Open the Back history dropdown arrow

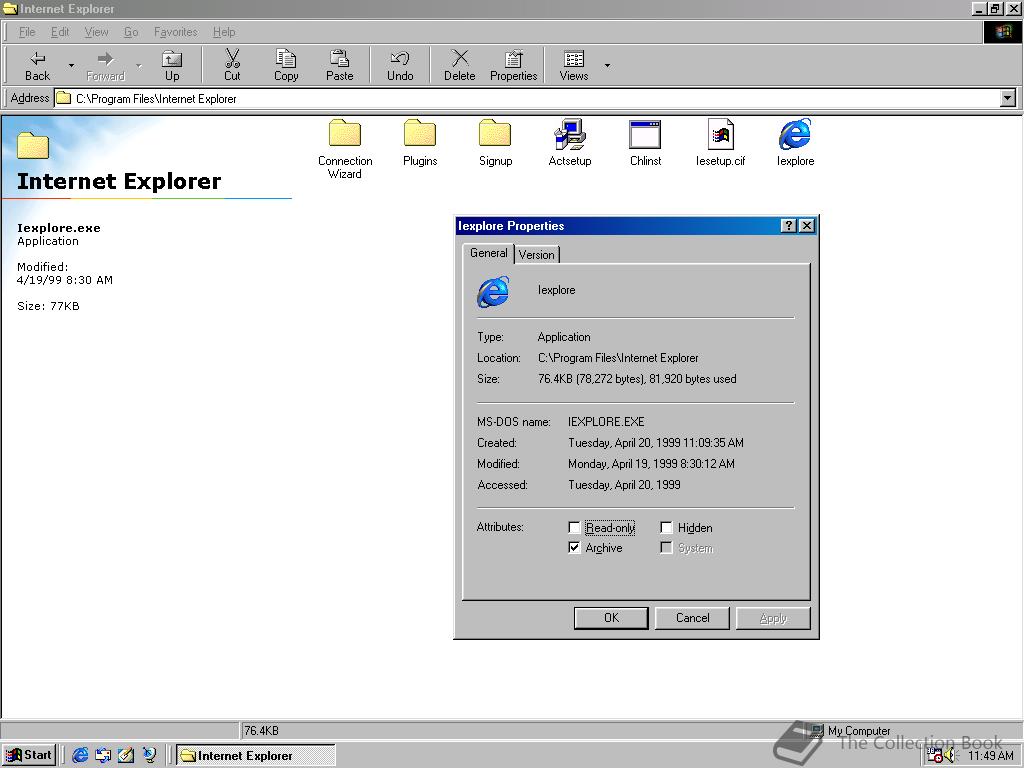(71, 65)
